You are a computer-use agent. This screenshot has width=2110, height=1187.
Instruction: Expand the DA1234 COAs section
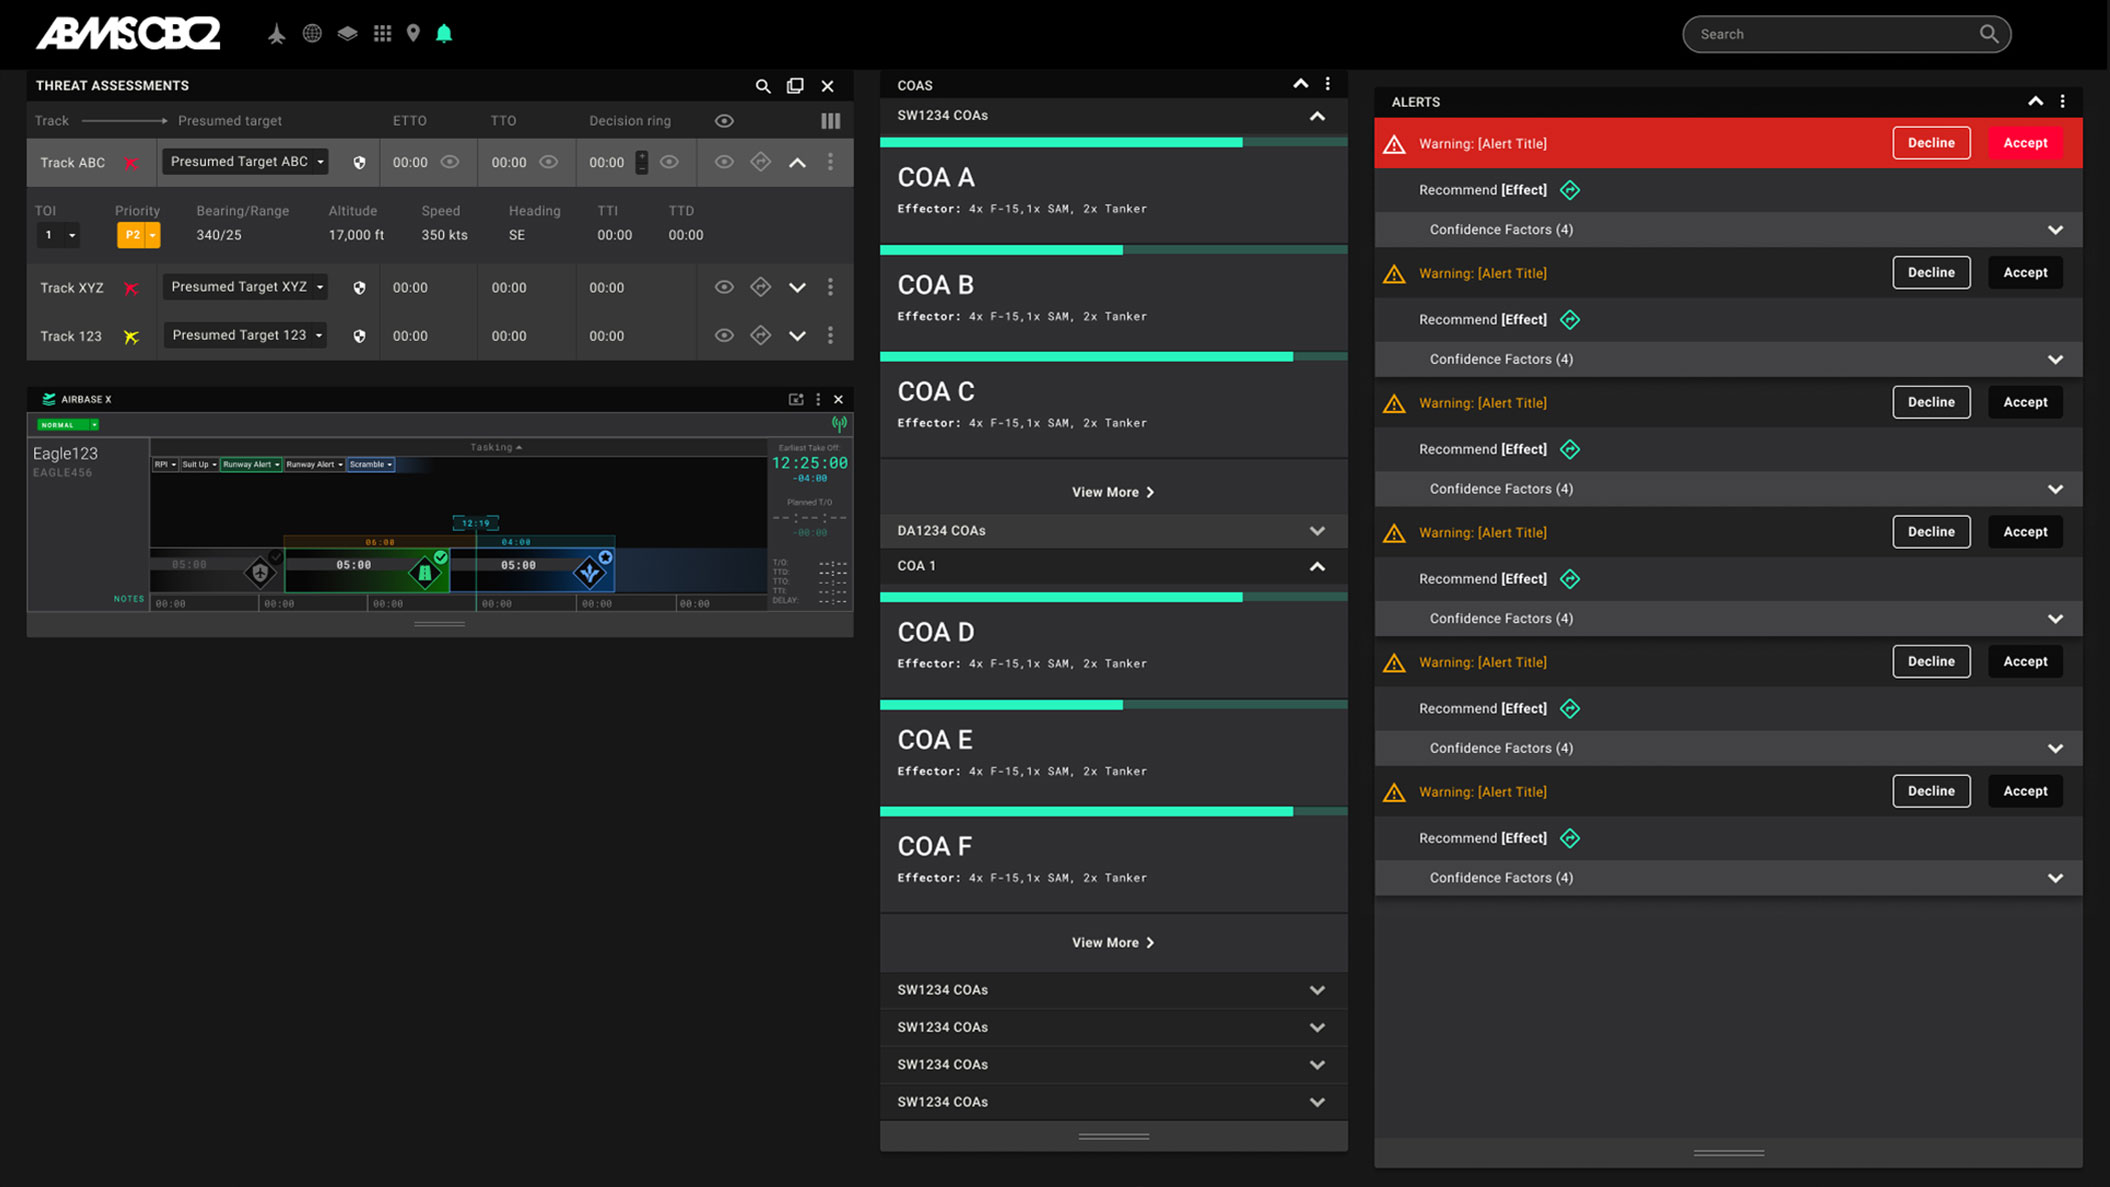pyautogui.click(x=1317, y=531)
